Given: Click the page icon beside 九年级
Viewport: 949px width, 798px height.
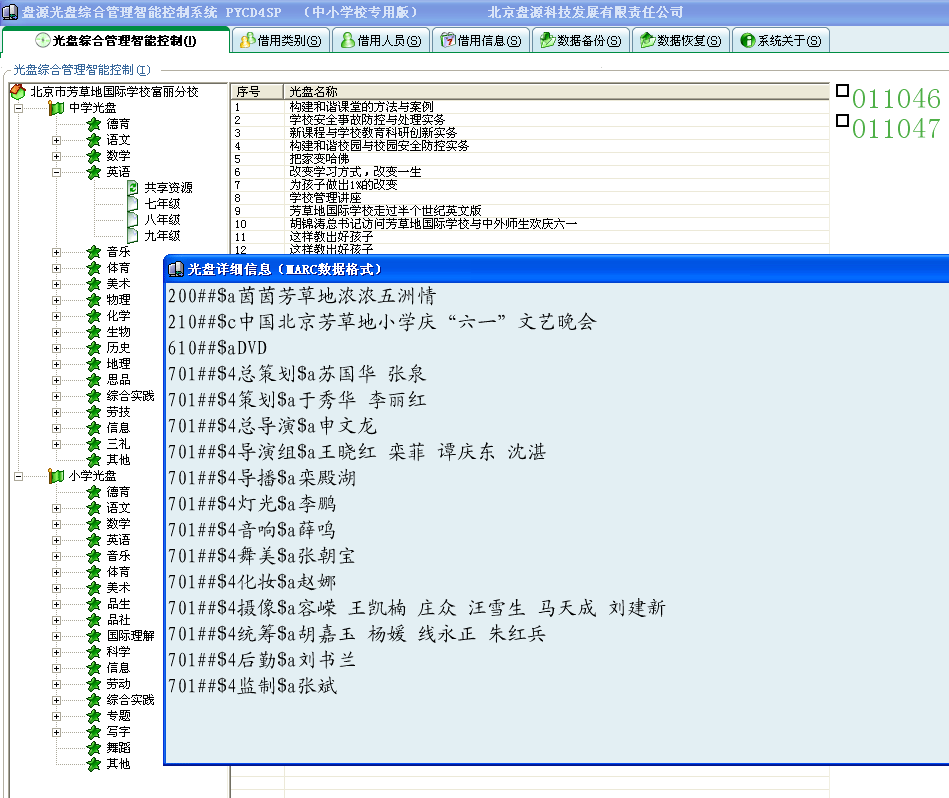Looking at the screenshot, I should pos(133,236).
